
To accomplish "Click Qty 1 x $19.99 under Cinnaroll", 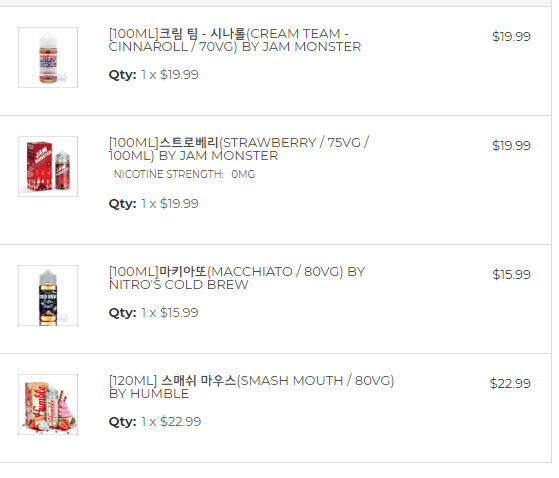I will coord(153,75).
